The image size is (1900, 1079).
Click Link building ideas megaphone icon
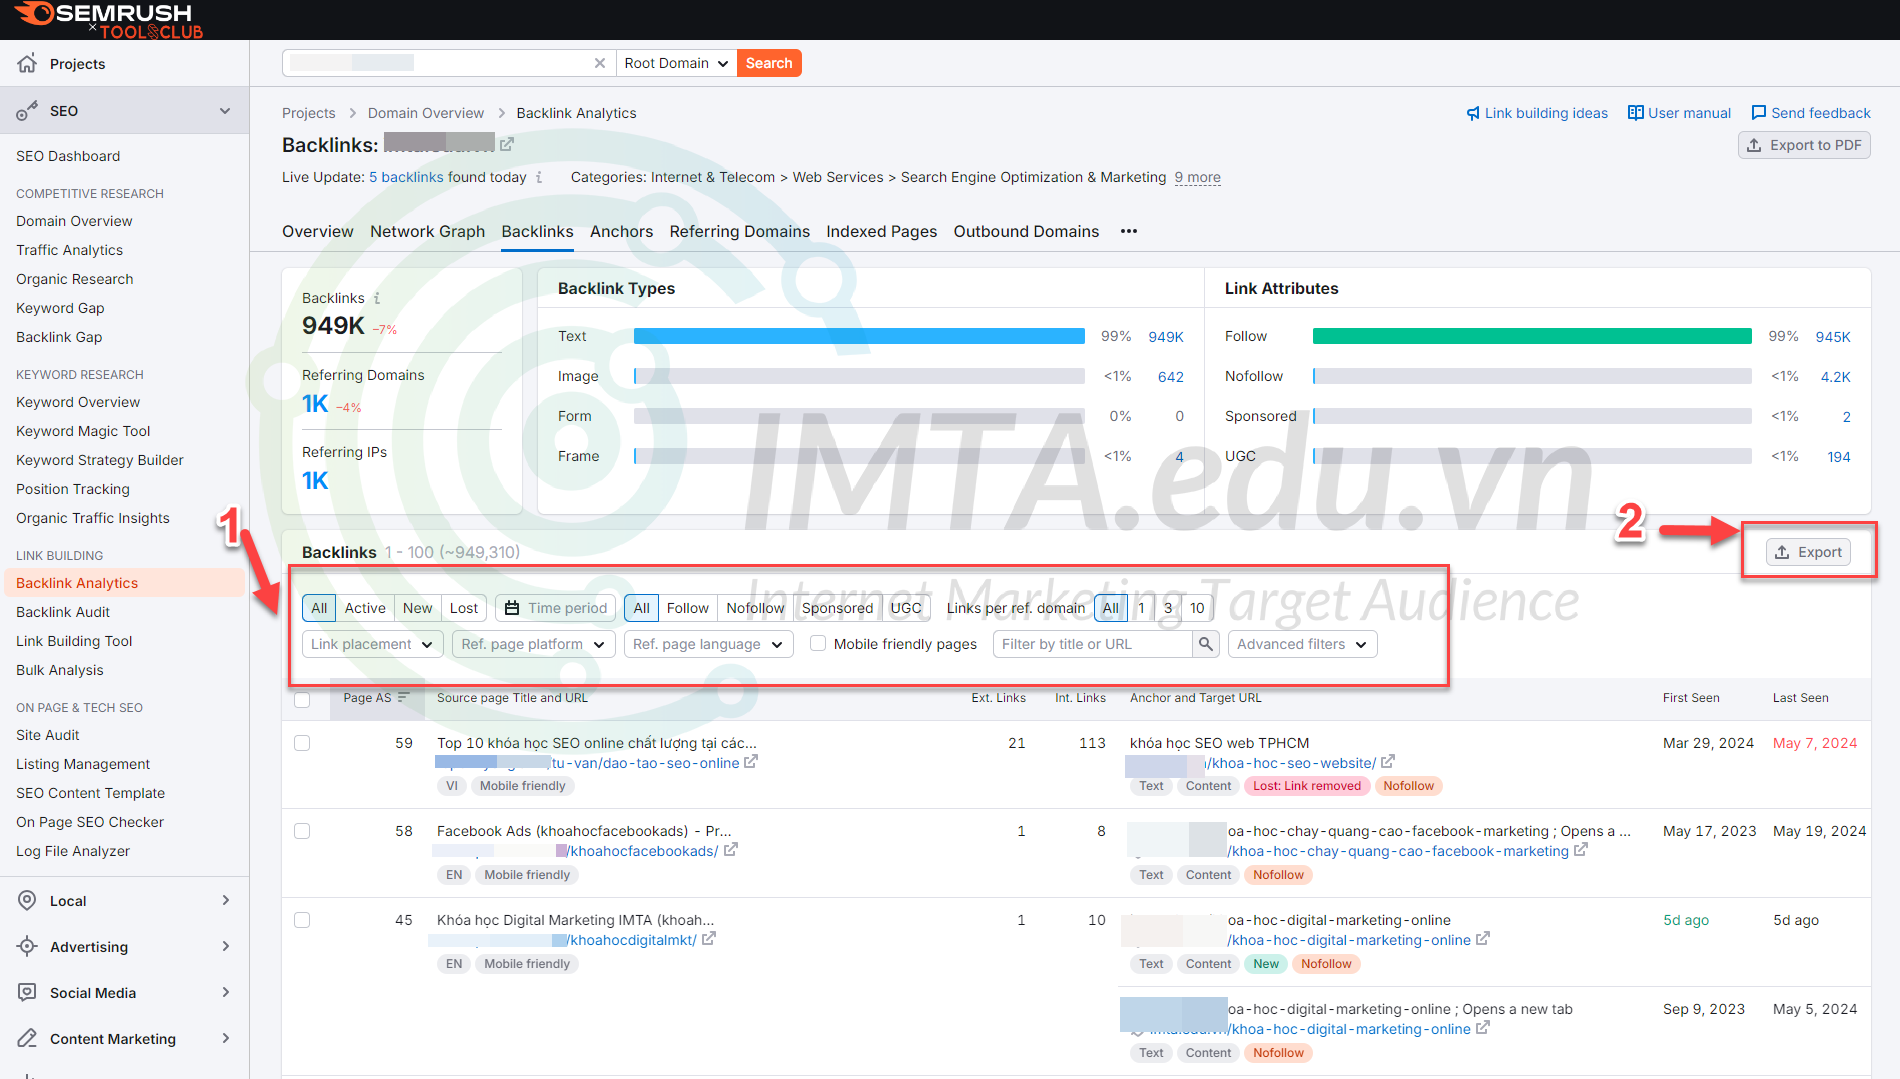[x=1473, y=113]
